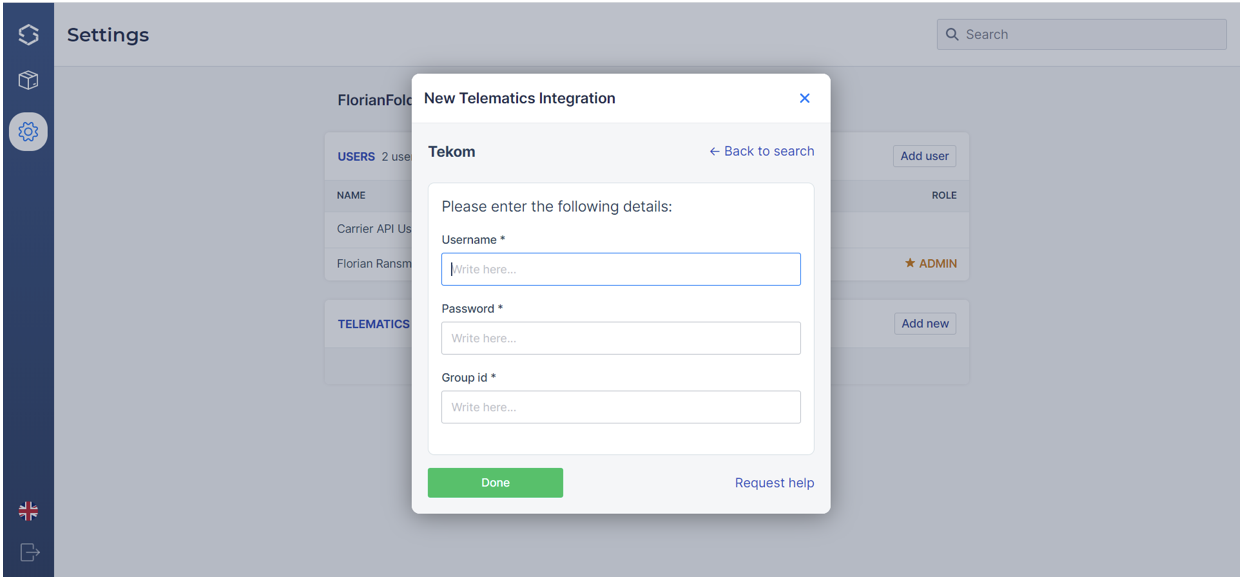Click the New Telematics Integration title
The height and width of the screenshot is (586, 1248).
tap(520, 98)
